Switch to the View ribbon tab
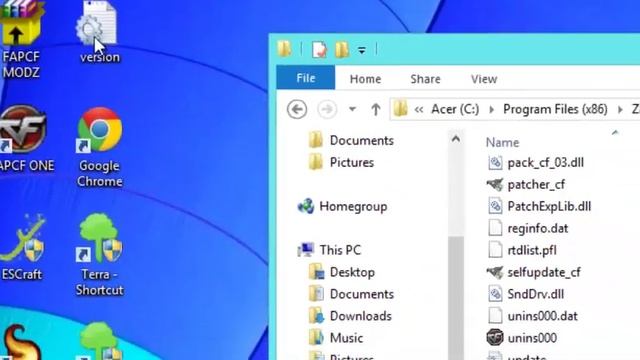 point(484,79)
